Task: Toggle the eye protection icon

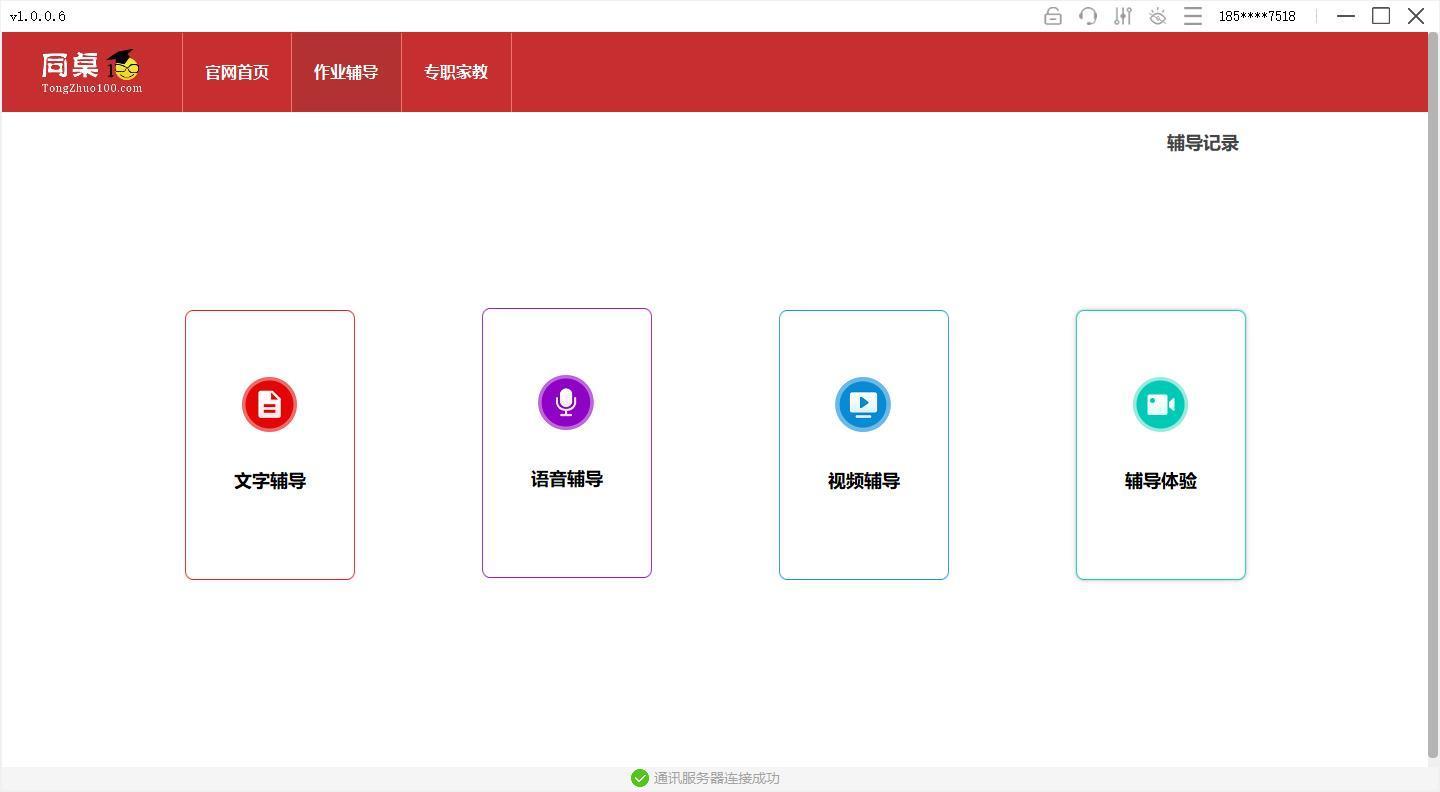Action: 1158,16
